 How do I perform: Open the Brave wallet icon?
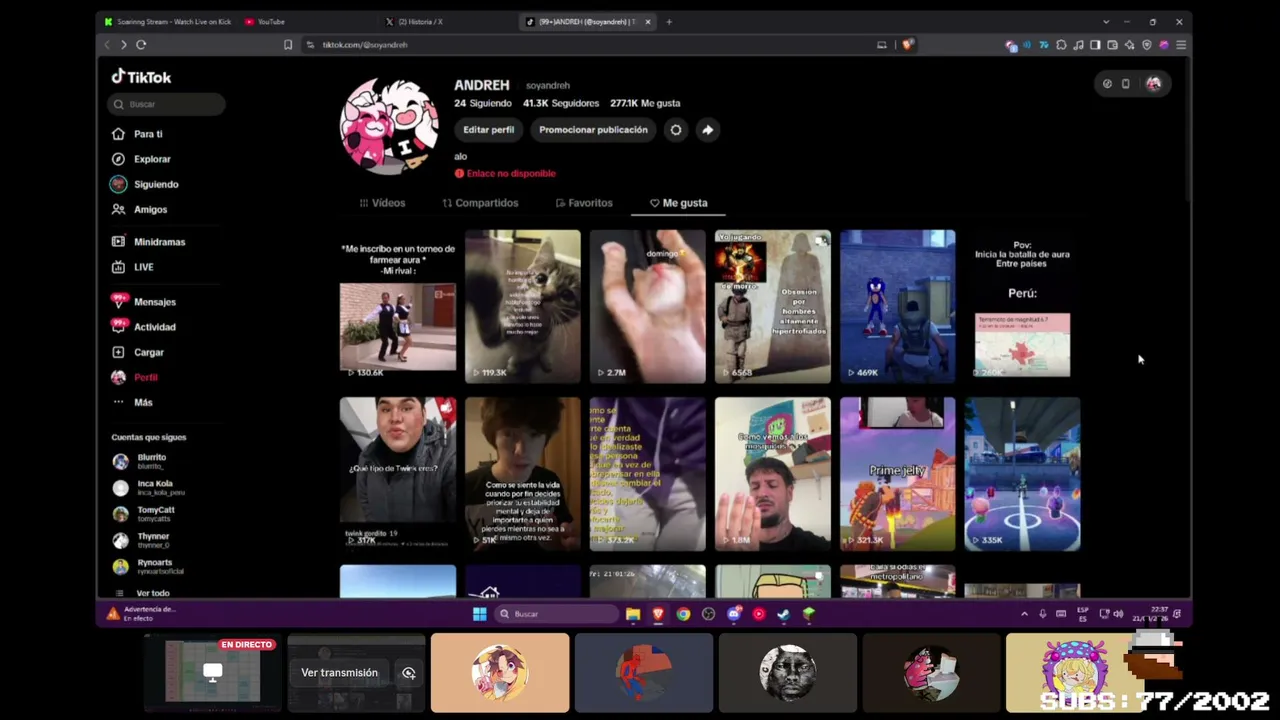click(1112, 45)
